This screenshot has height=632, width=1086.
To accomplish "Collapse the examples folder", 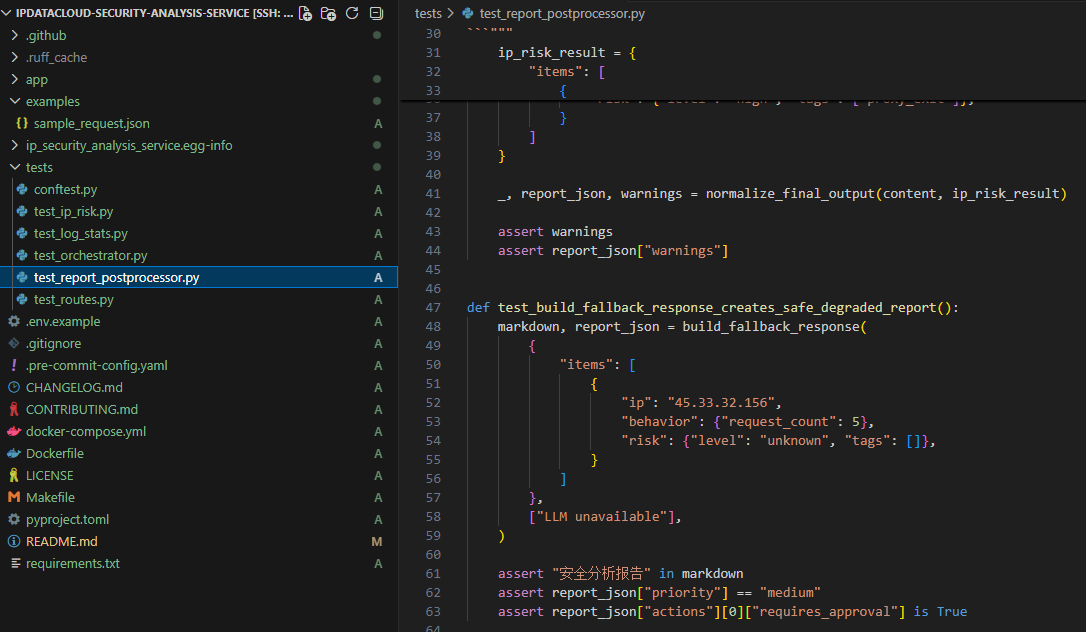I will coord(15,101).
